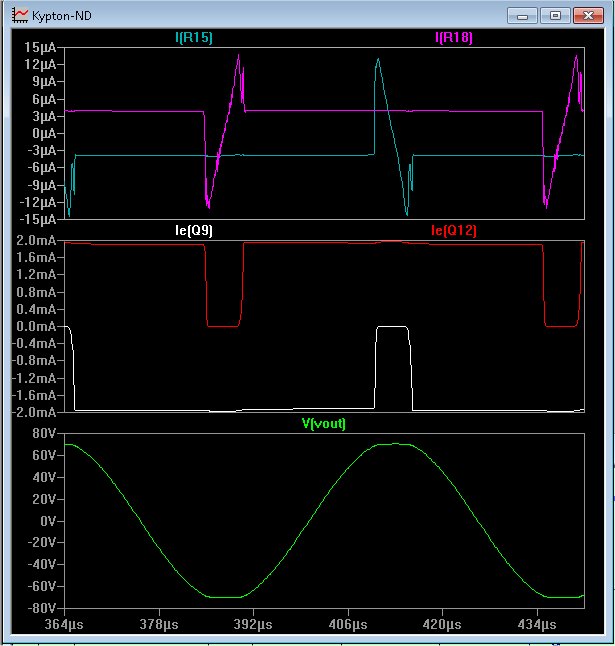
Task: Click the I(R18) trace label
Action: pos(454,37)
